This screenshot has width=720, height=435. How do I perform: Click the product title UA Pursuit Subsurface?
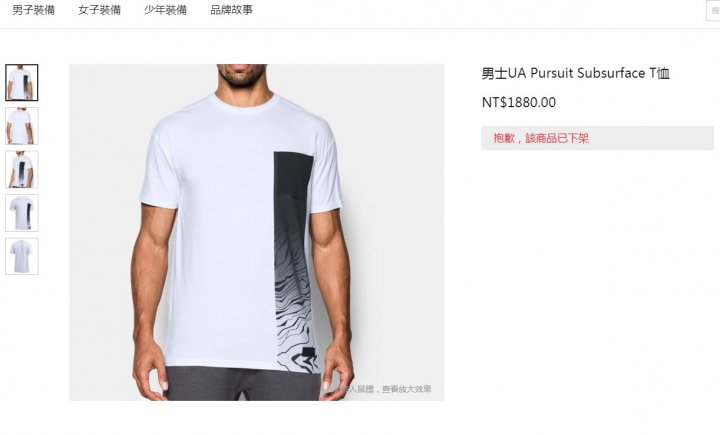pyautogui.click(x=575, y=73)
